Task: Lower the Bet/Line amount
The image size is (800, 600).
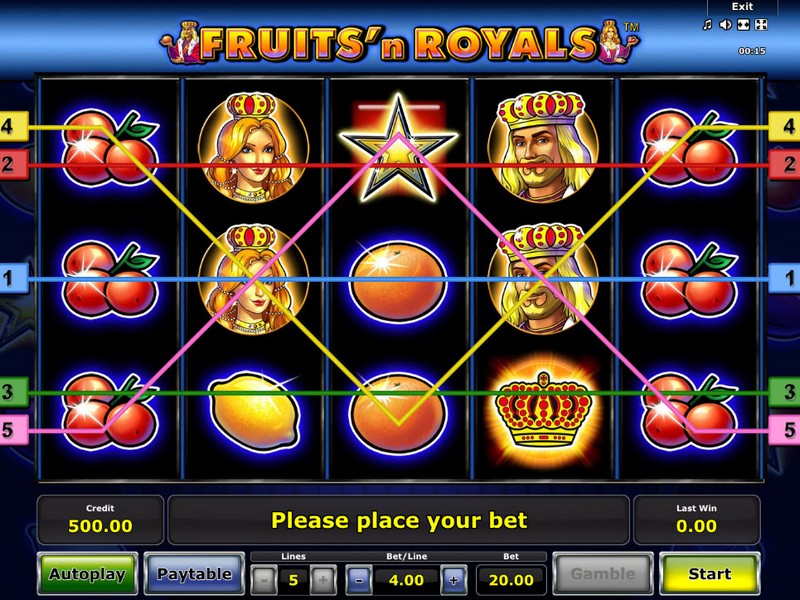Action: (x=359, y=580)
